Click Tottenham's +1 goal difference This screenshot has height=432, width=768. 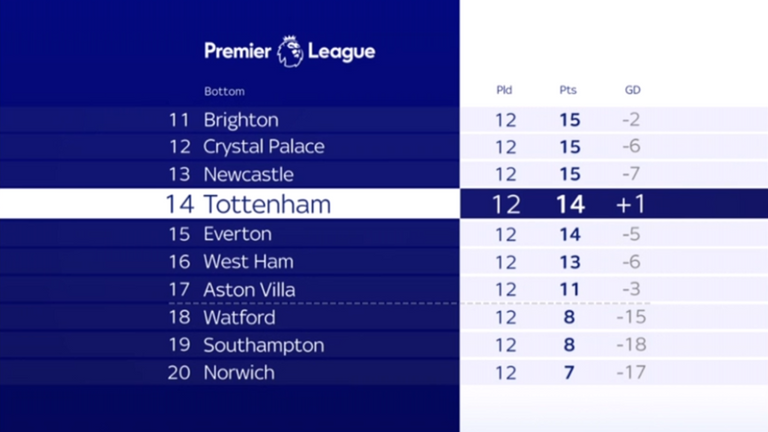tap(630, 204)
